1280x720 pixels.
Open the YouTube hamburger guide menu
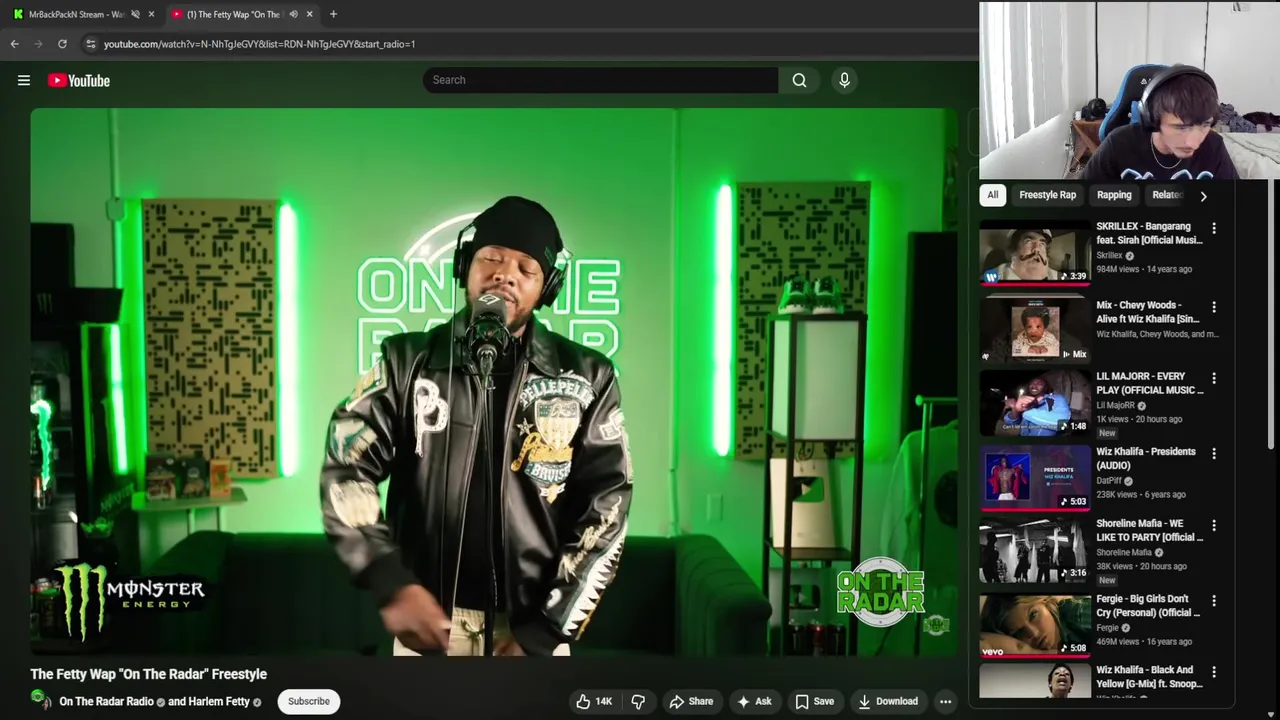tap(24, 80)
